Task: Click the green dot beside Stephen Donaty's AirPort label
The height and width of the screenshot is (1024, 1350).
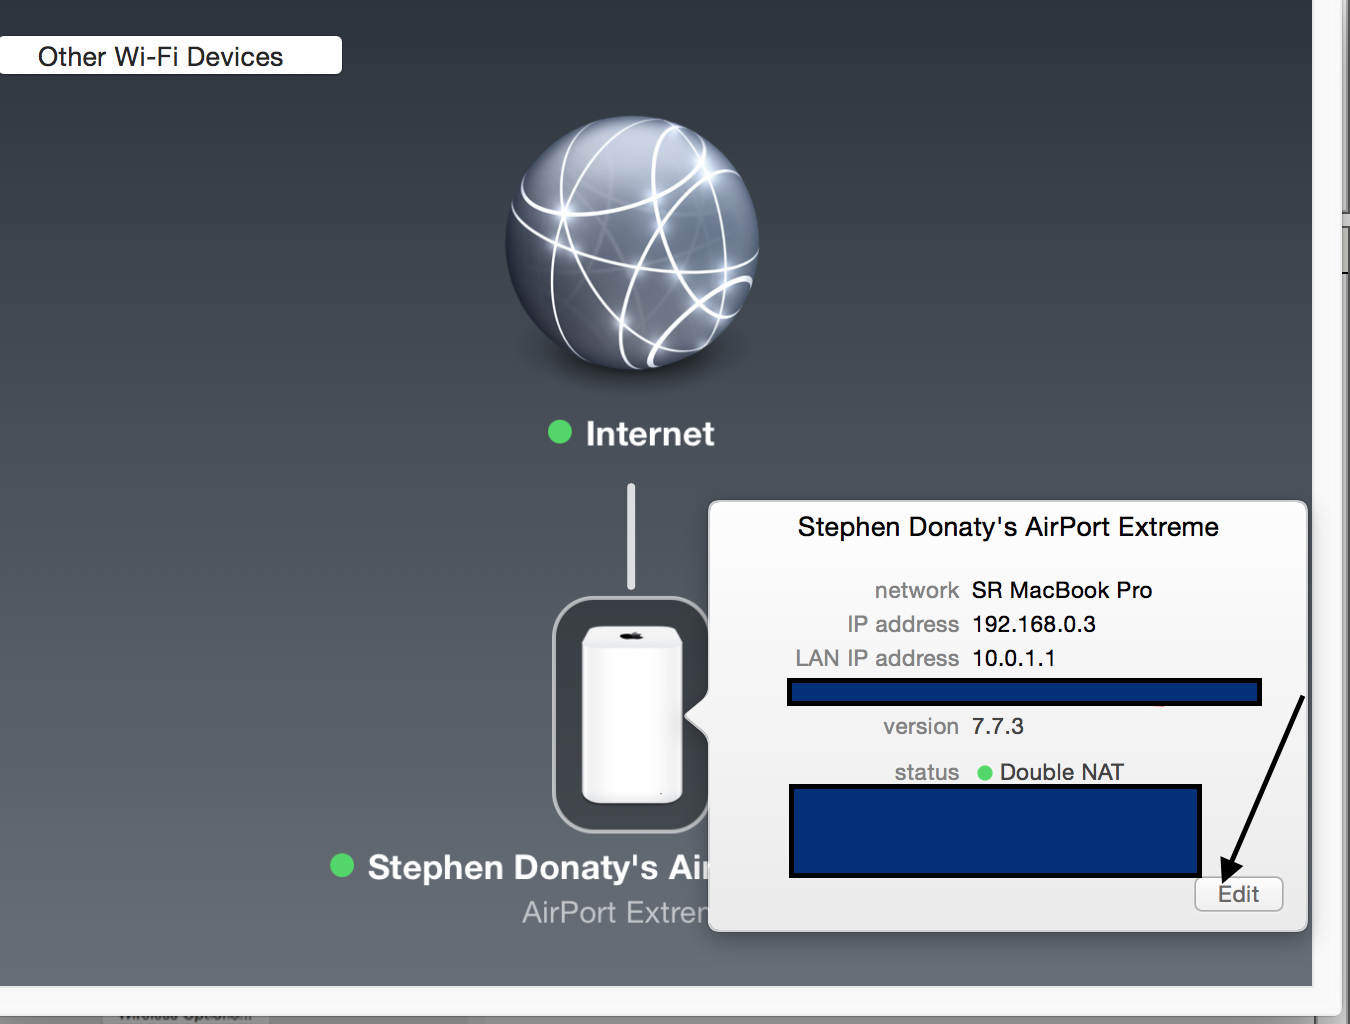Action: 342,865
